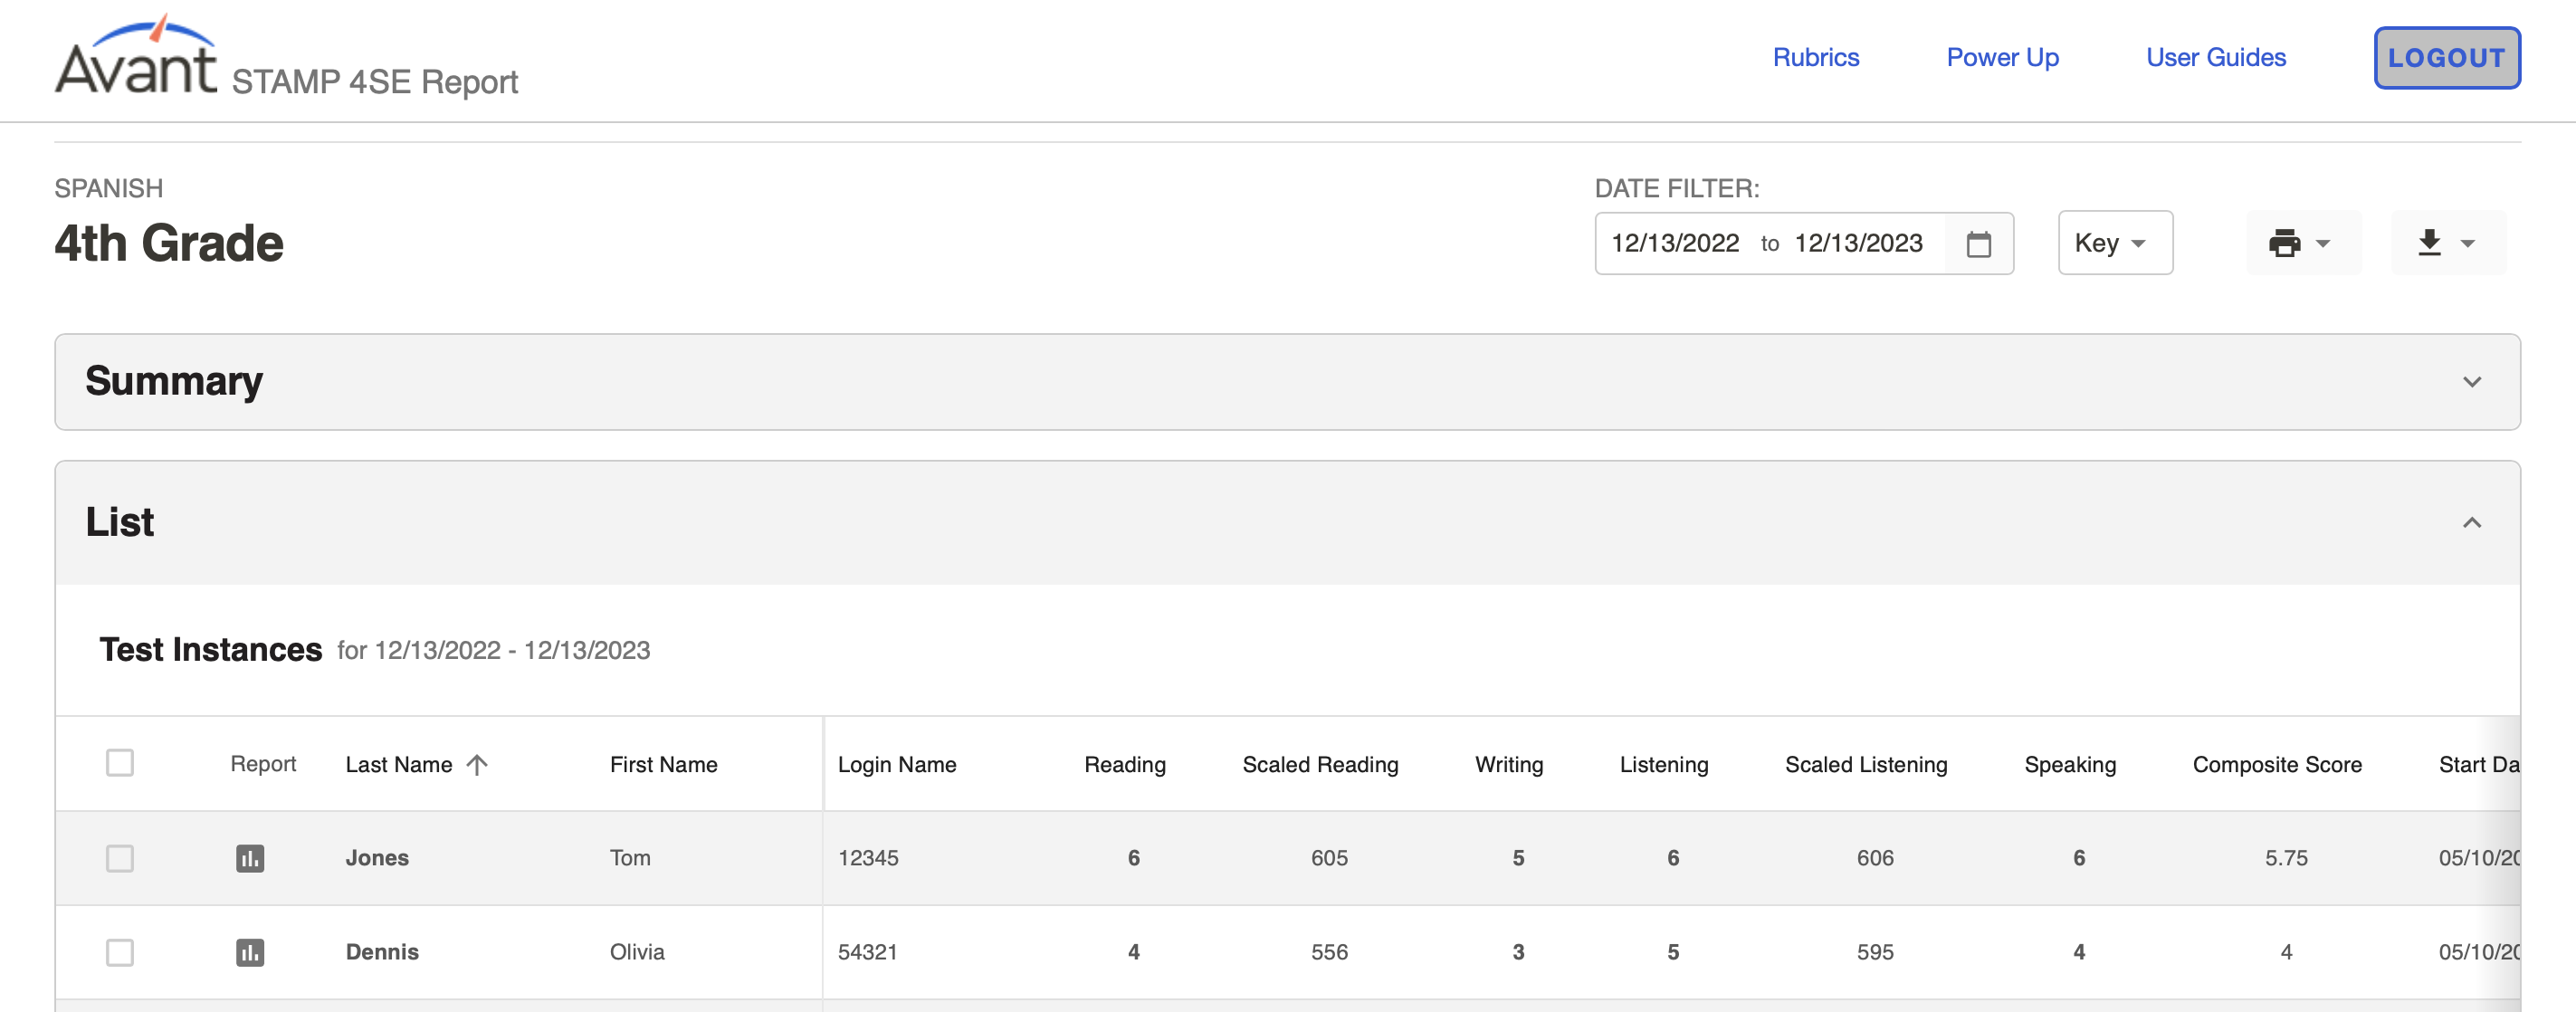2576x1012 pixels.
Task: Click scaled listening value 595
Action: point(1875,952)
